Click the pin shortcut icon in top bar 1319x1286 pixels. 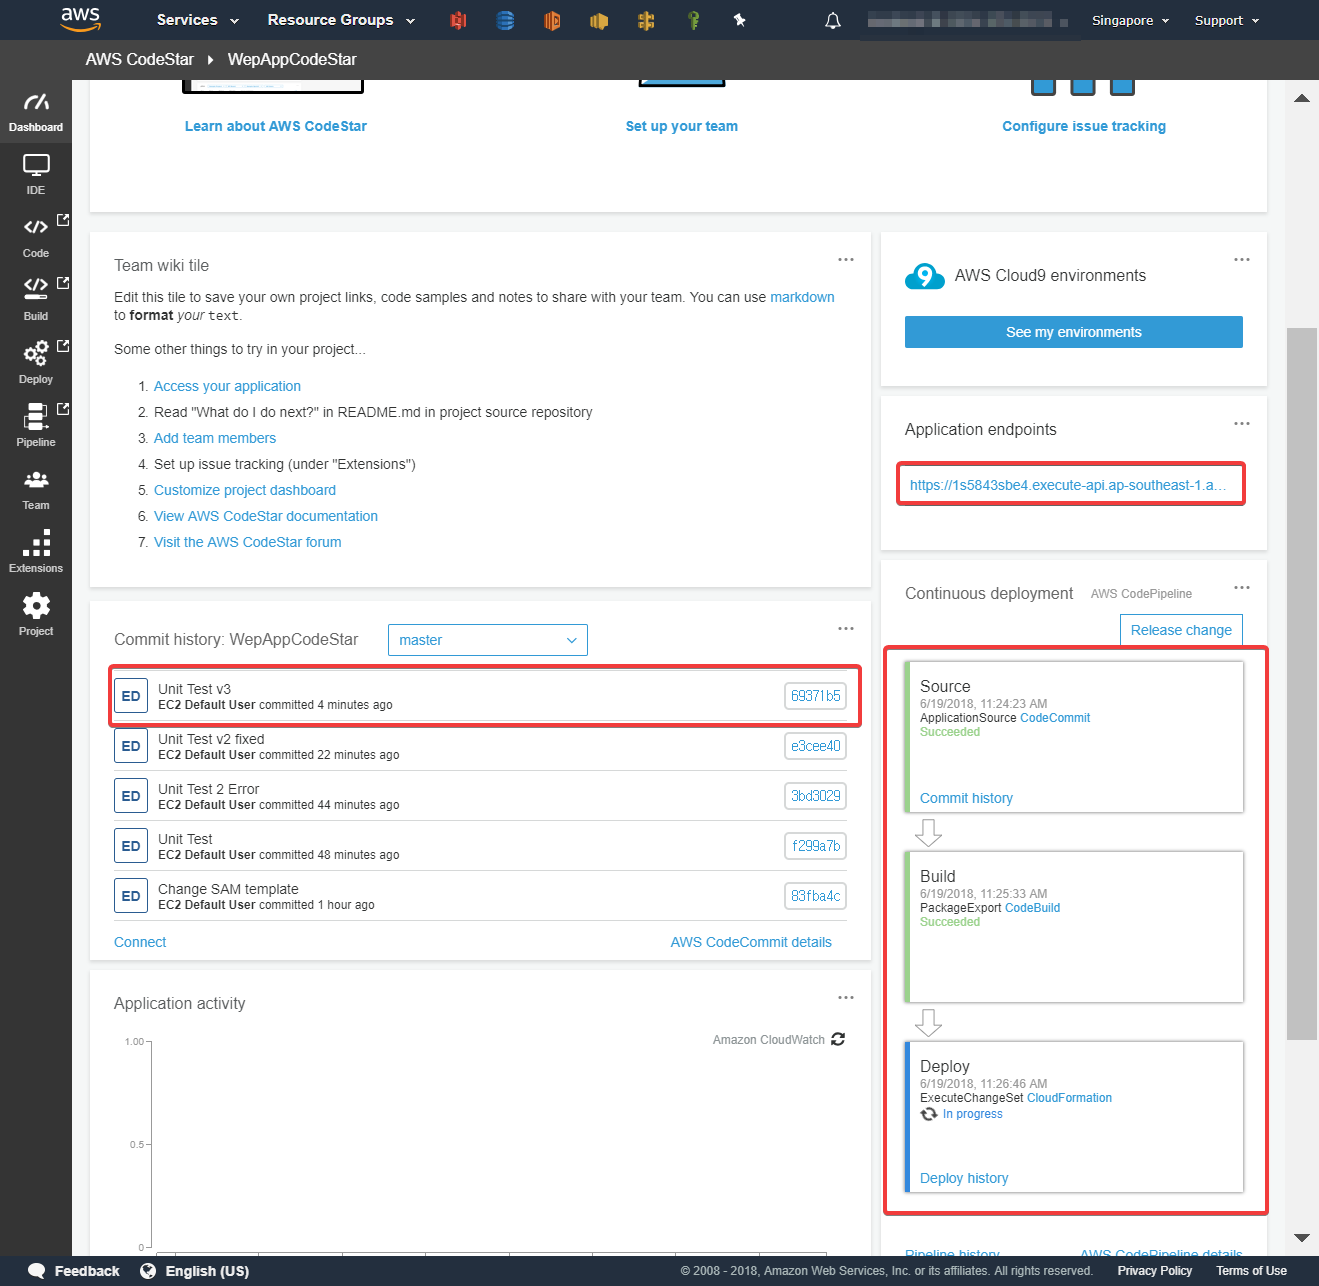point(740,20)
